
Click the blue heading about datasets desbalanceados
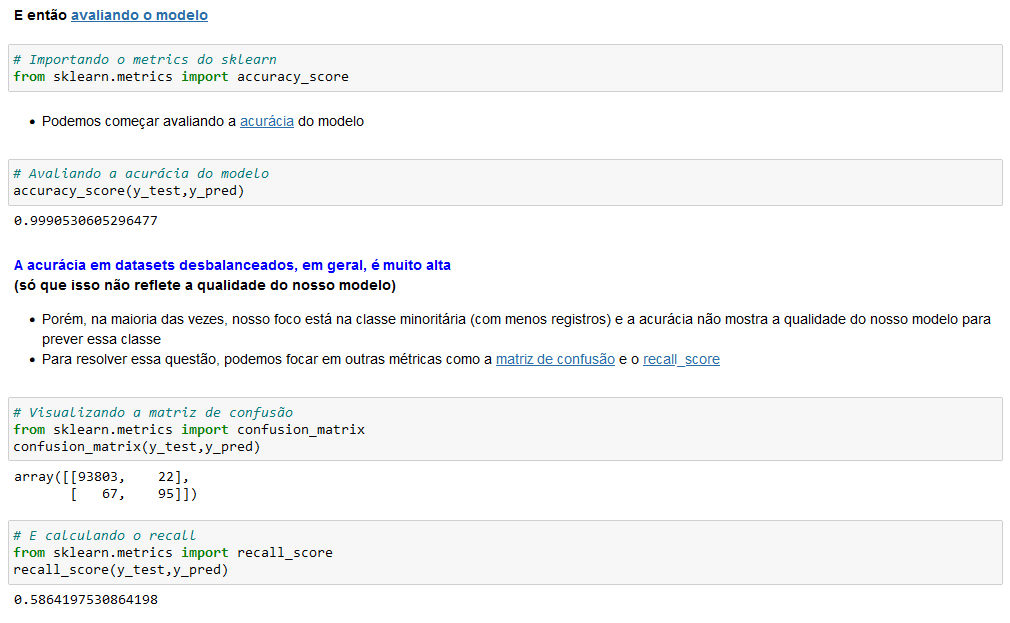click(x=232, y=265)
